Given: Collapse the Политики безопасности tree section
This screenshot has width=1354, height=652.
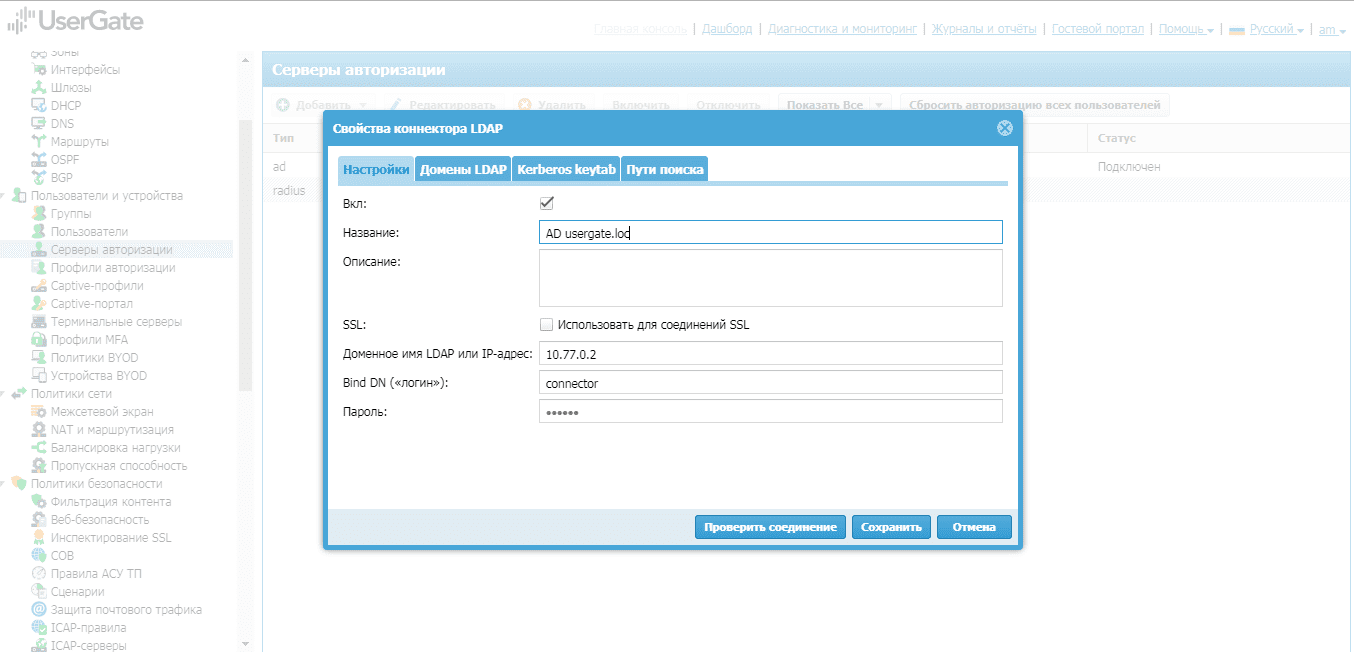Looking at the screenshot, I should pos(4,484).
